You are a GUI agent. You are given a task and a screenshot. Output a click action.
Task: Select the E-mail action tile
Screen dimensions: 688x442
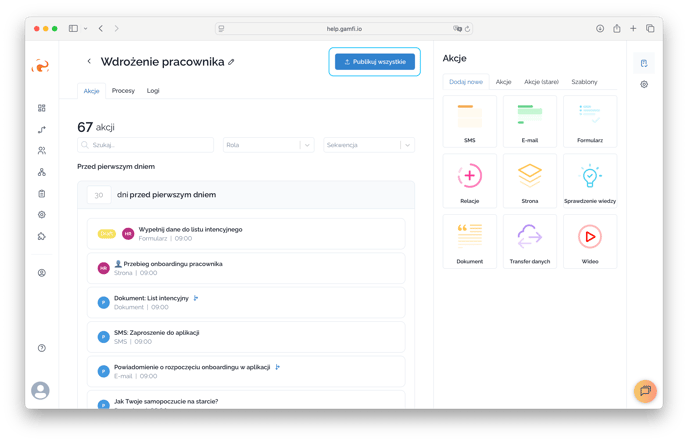click(530, 121)
